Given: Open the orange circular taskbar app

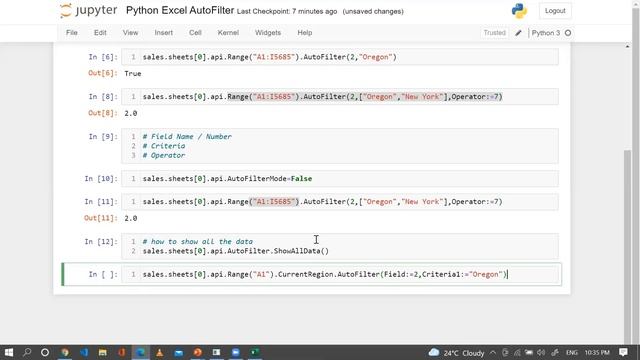Looking at the screenshot, I should [x=198, y=352].
